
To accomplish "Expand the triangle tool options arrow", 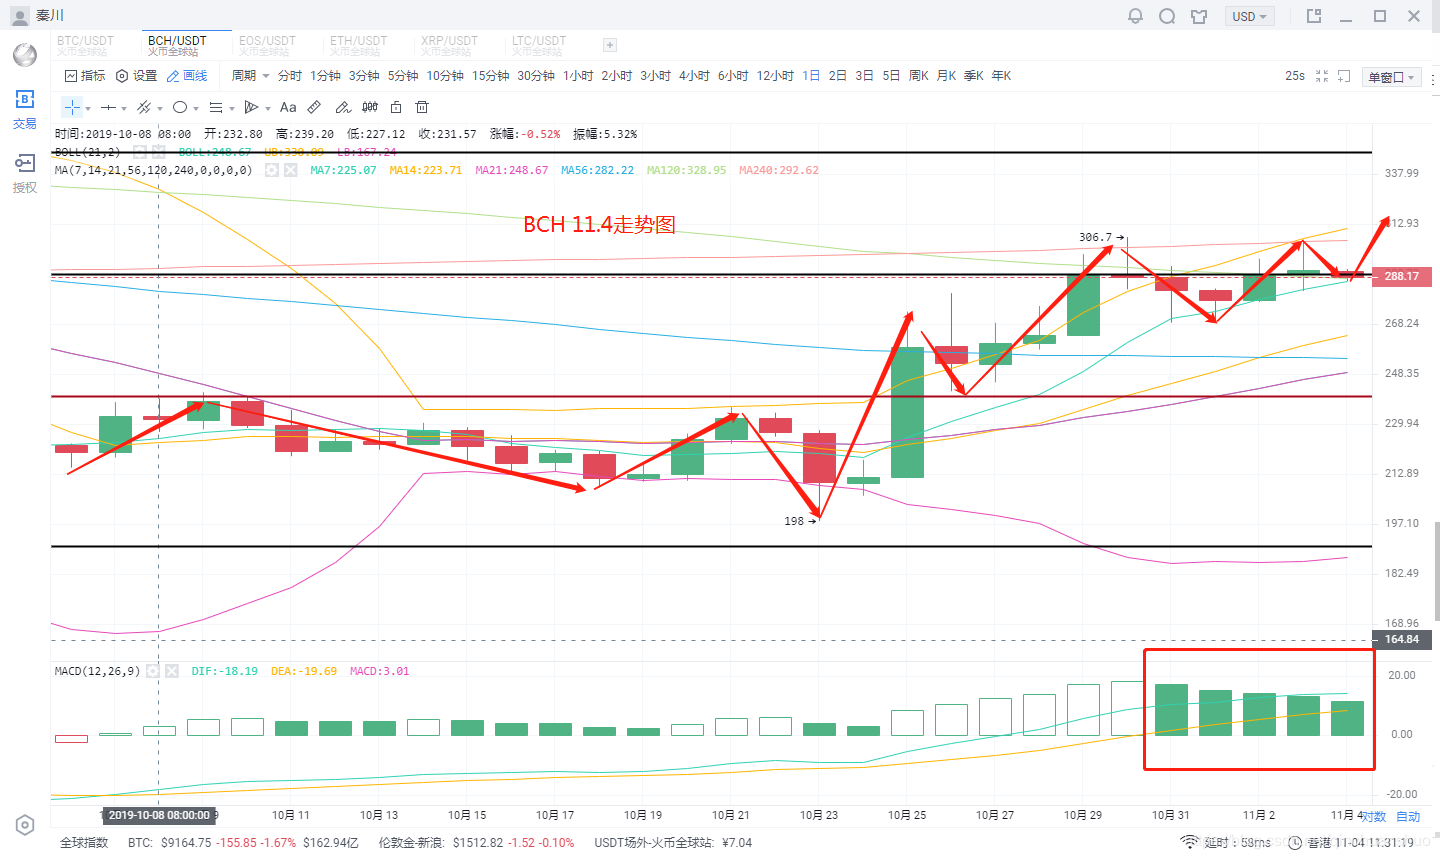I will coord(267,108).
